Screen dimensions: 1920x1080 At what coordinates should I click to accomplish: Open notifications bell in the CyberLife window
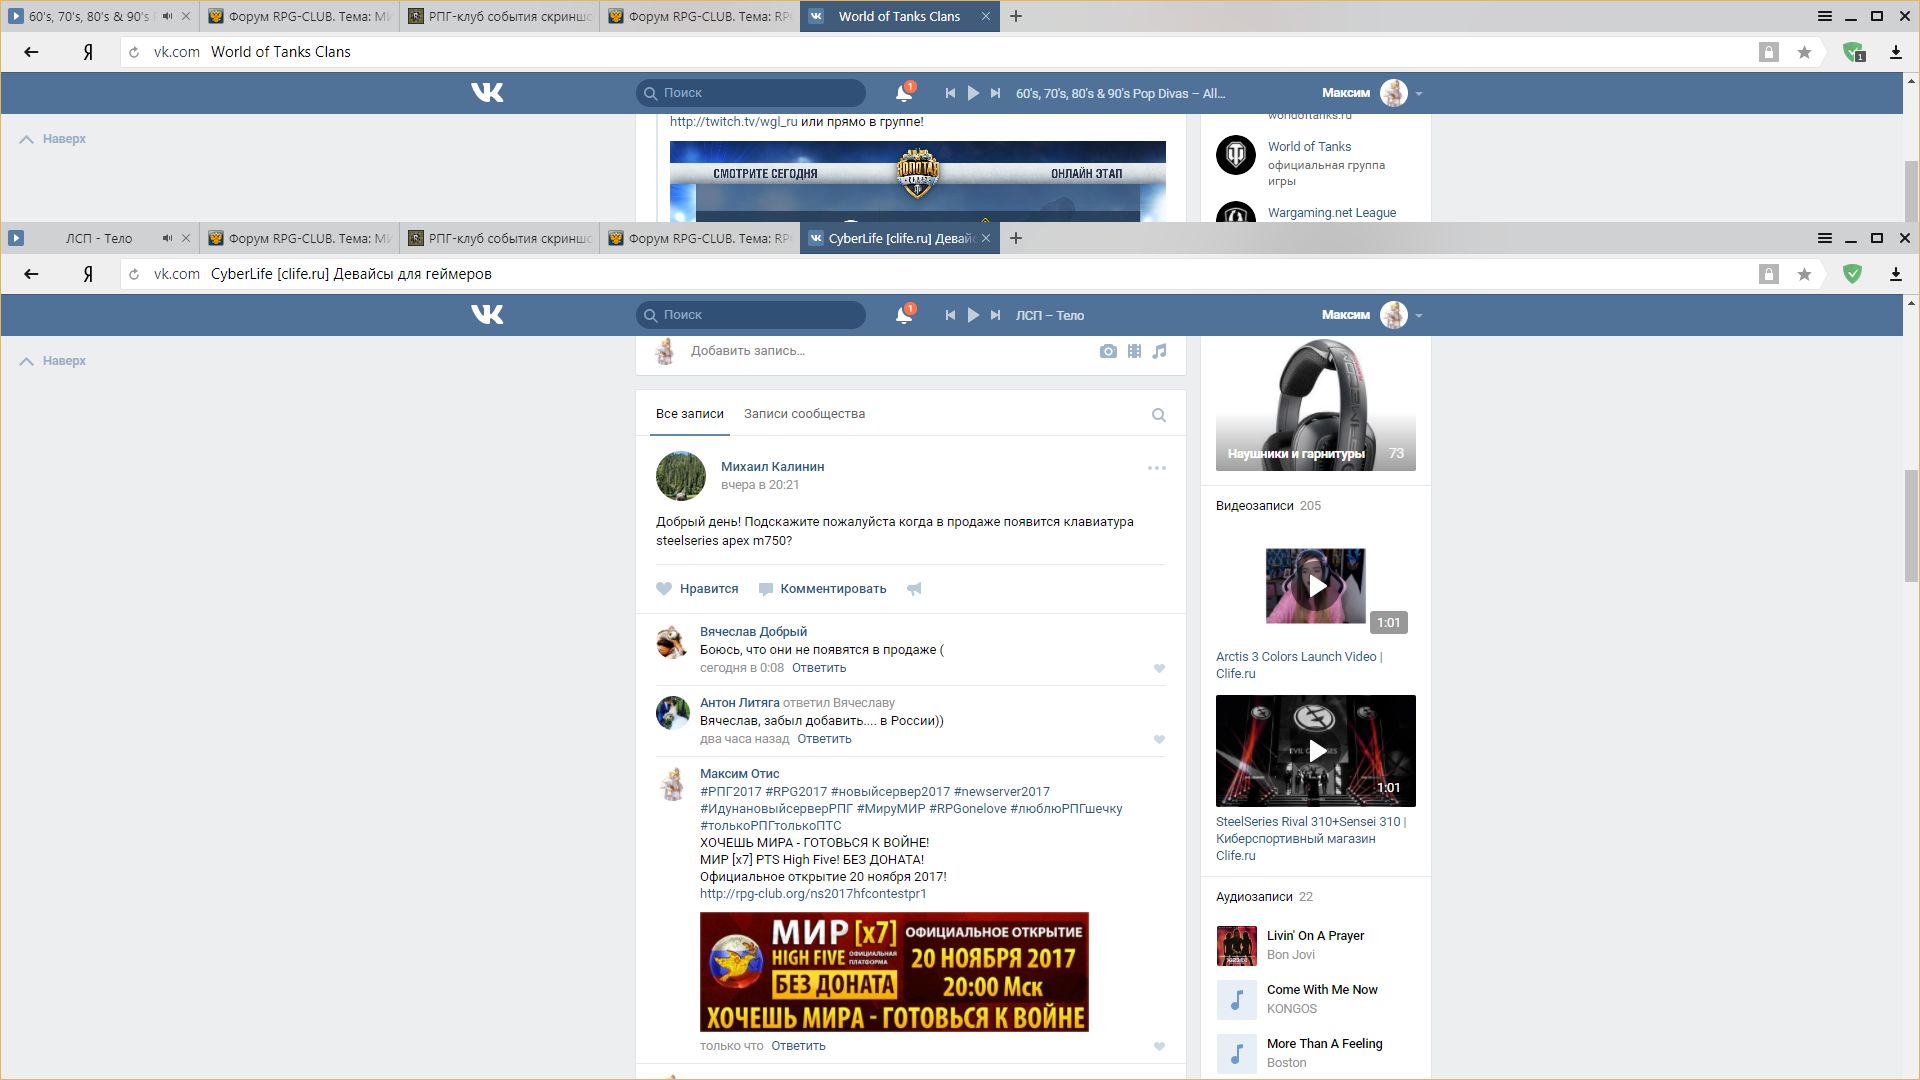tap(904, 314)
